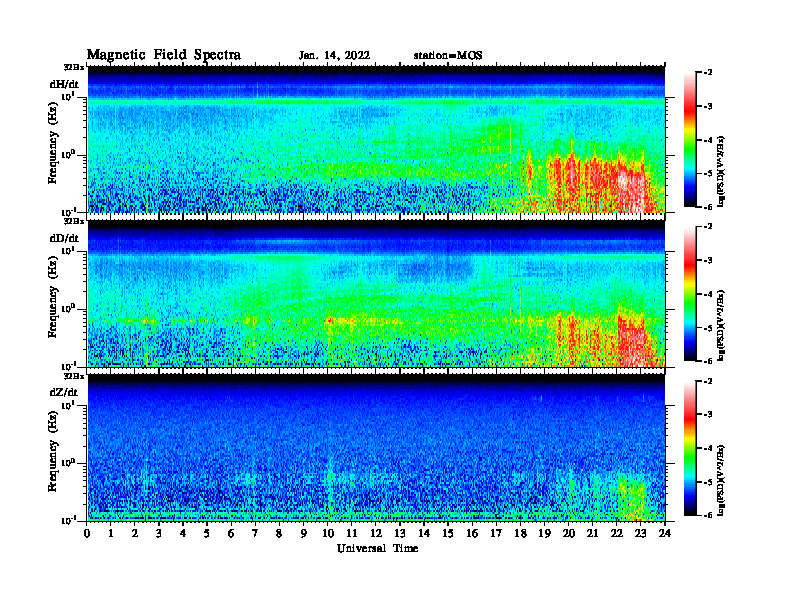Click the "dZ/dt" panel label
The height and width of the screenshot is (612, 792).
(x=64, y=392)
